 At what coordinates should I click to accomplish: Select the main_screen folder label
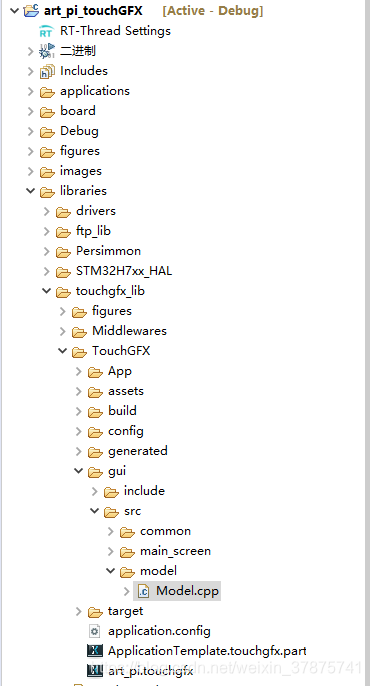175,551
